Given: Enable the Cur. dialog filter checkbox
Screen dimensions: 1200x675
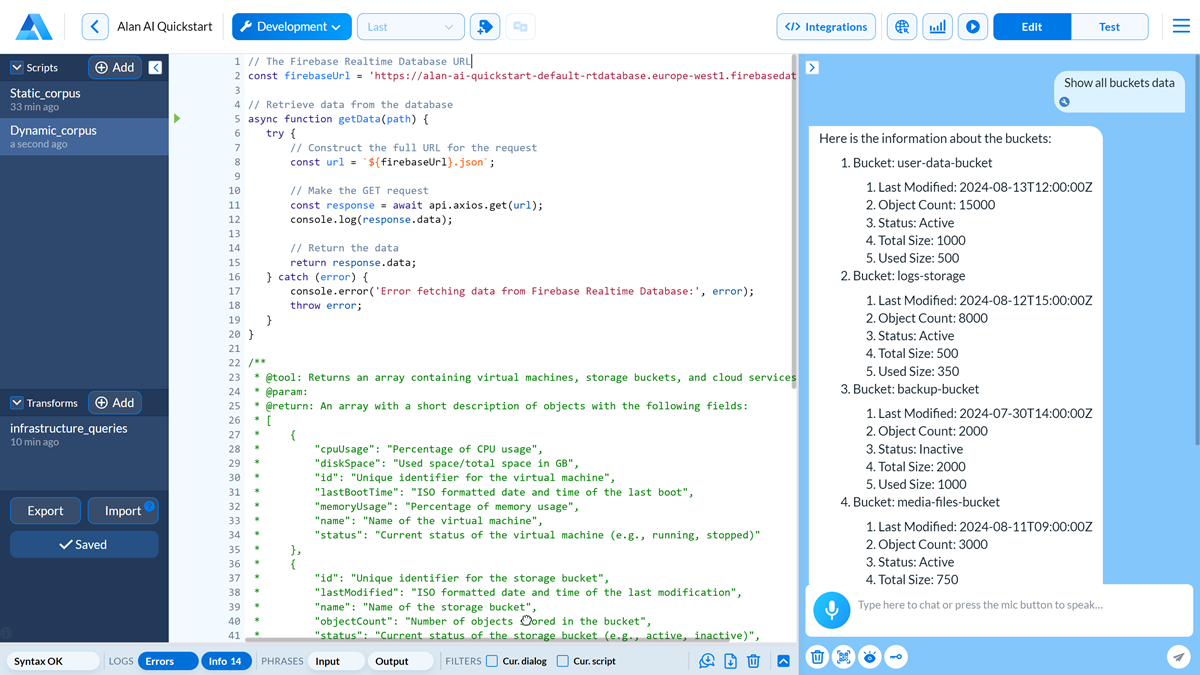Looking at the screenshot, I should point(490,661).
